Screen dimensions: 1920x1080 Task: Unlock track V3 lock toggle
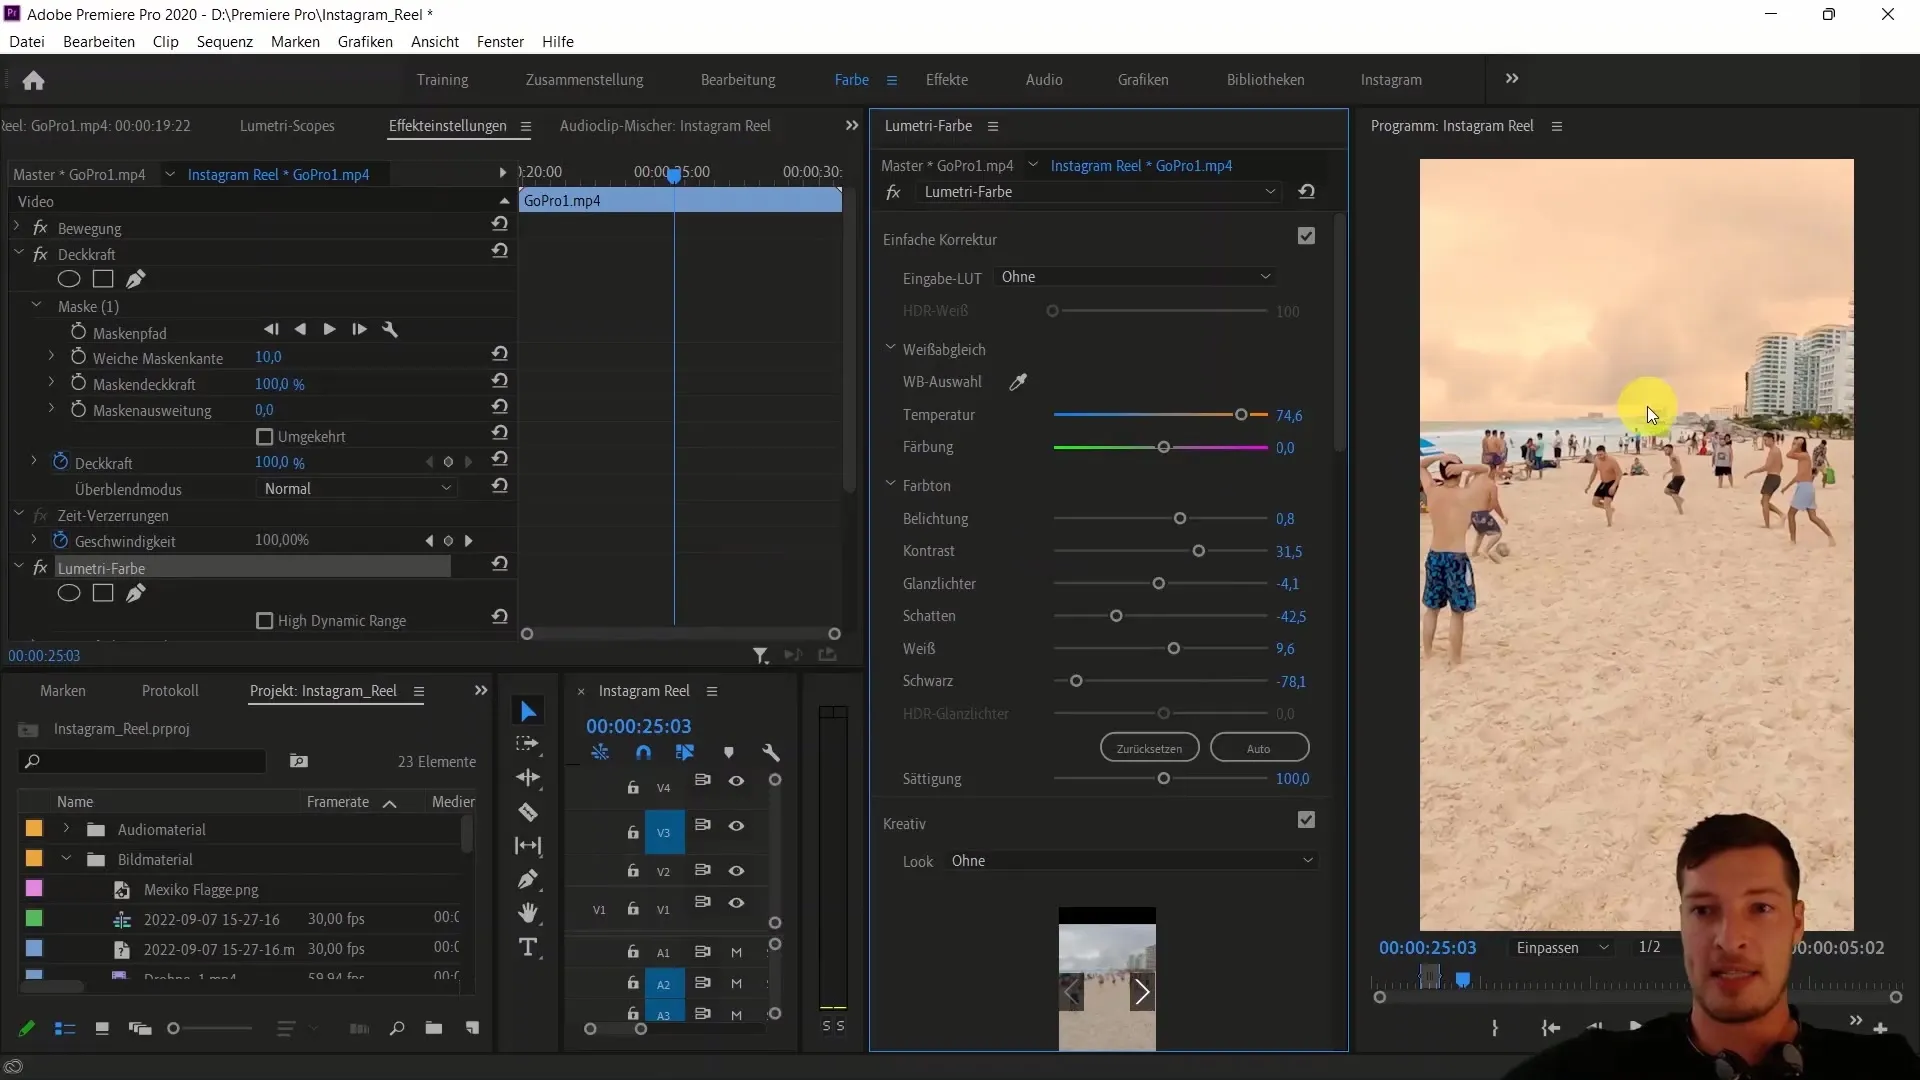(x=633, y=832)
